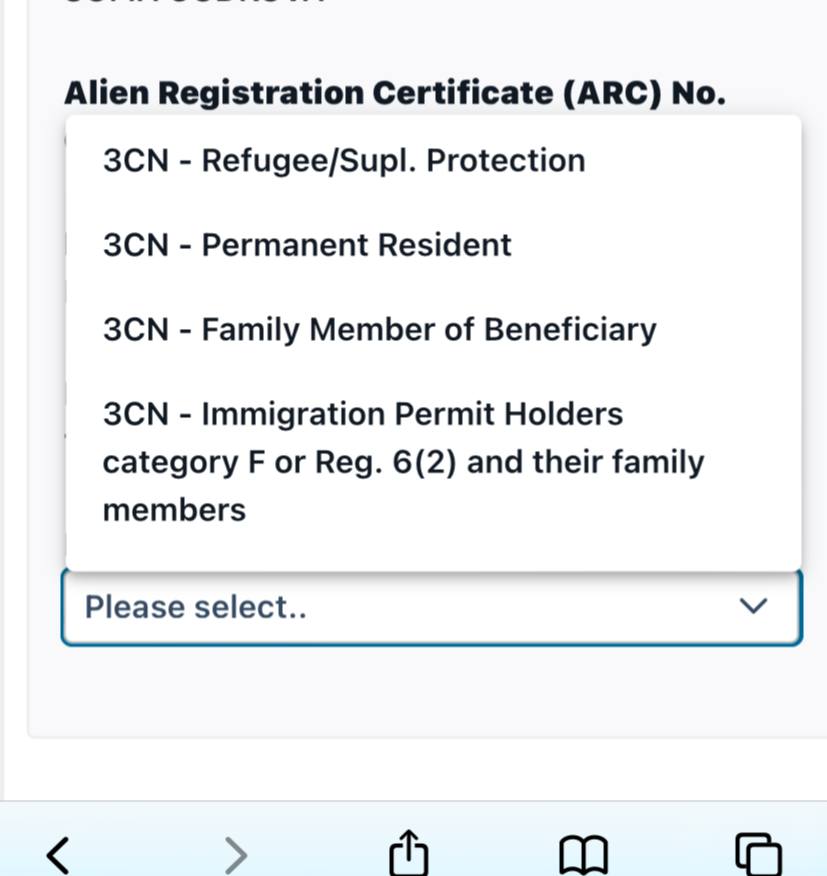Click the 'Alien Registration Certificate (ARC) No.' label
The width and height of the screenshot is (827, 876).
tap(394, 93)
